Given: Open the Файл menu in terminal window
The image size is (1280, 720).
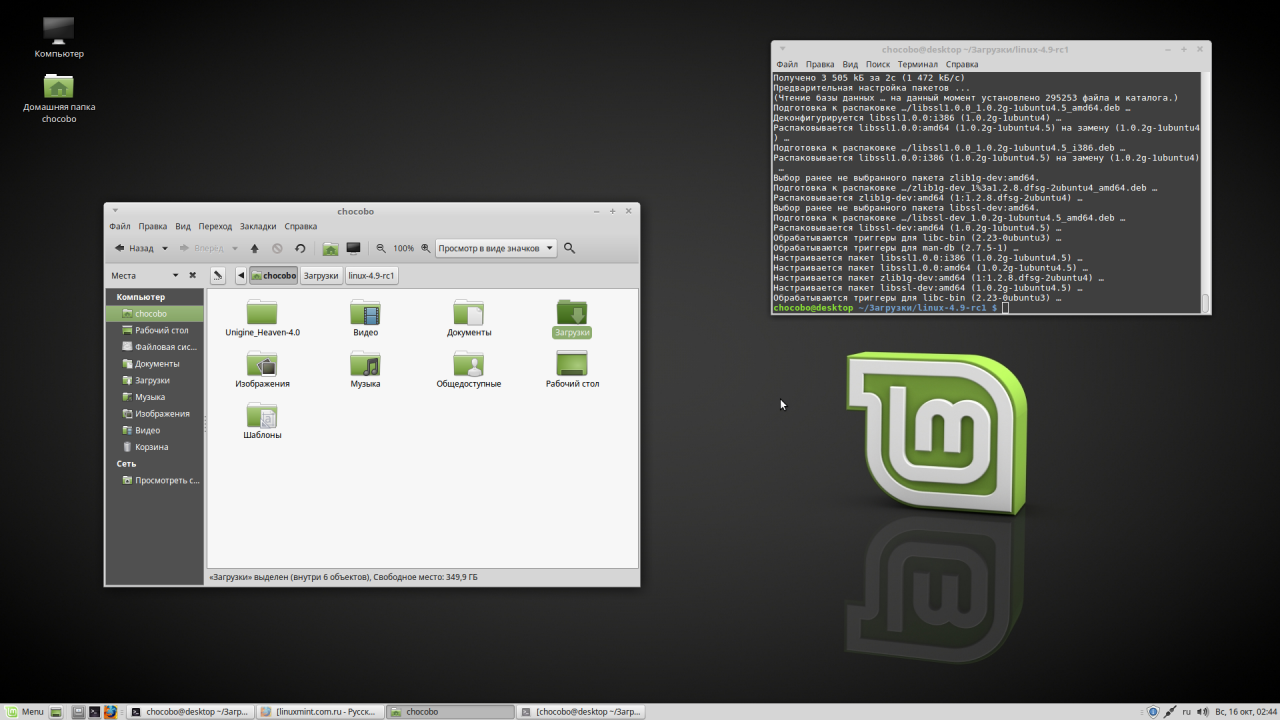Looking at the screenshot, I should [x=787, y=64].
